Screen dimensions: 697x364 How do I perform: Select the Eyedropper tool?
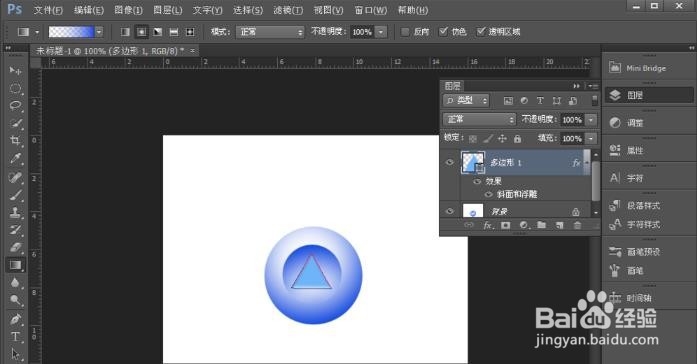pyautogui.click(x=15, y=159)
